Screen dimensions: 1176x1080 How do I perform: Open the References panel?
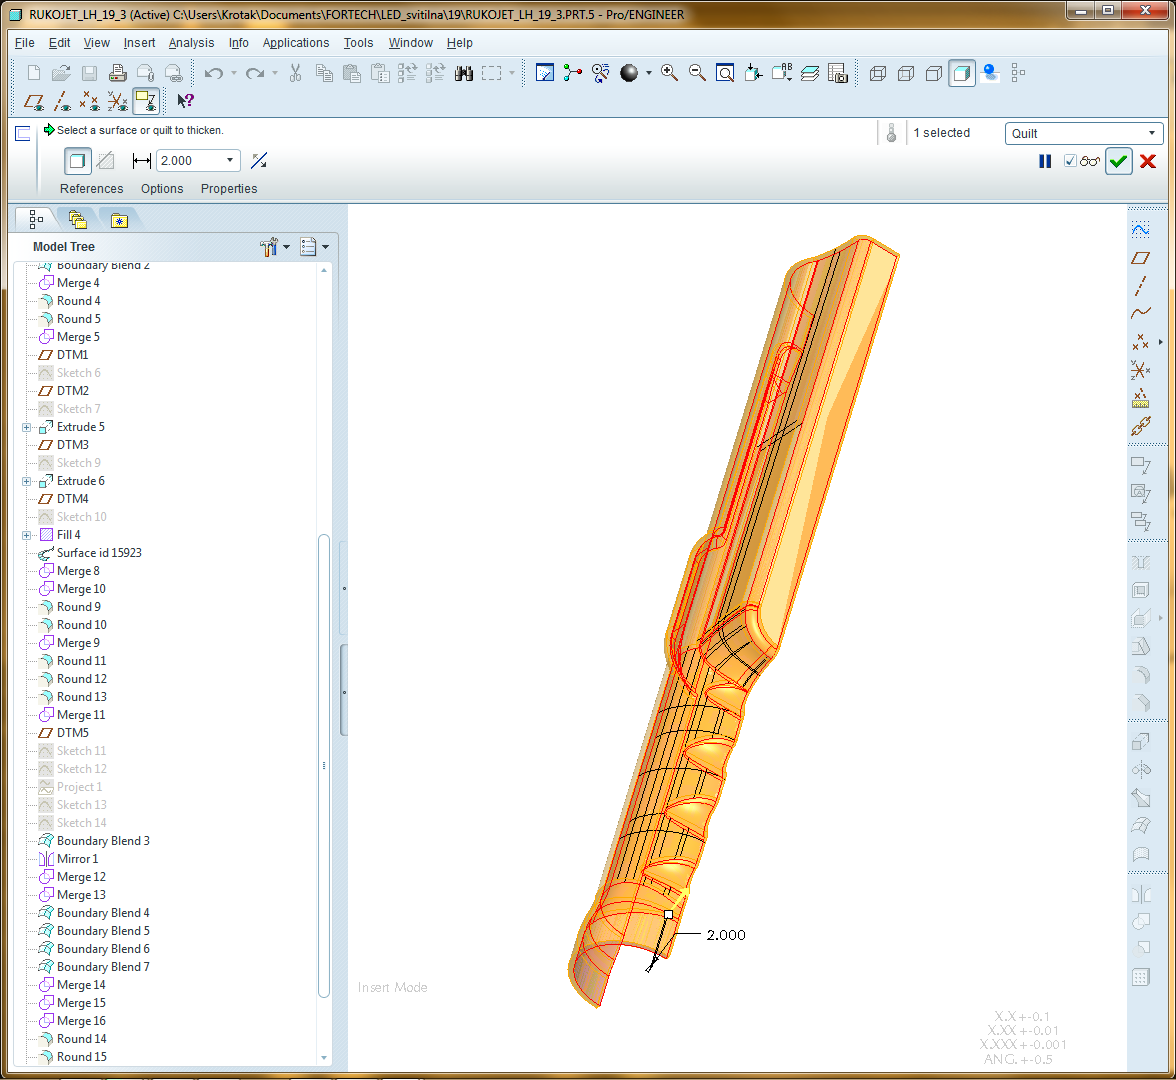coord(92,189)
